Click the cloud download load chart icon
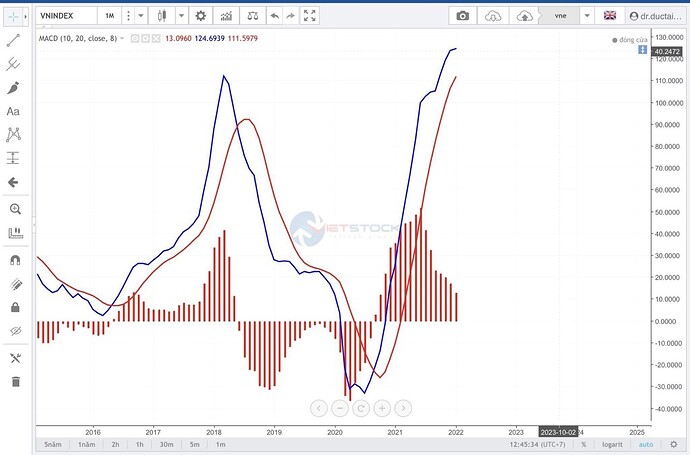This screenshot has height=455, width=690. (x=493, y=16)
